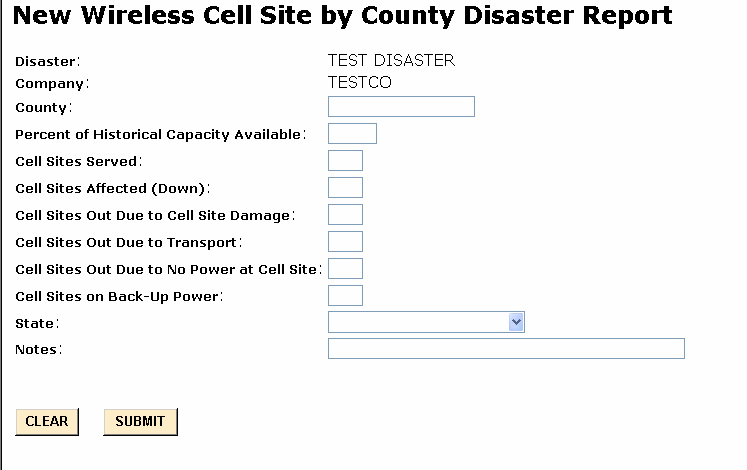Open the State dropdown list
The height and width of the screenshot is (470, 747).
(426, 322)
